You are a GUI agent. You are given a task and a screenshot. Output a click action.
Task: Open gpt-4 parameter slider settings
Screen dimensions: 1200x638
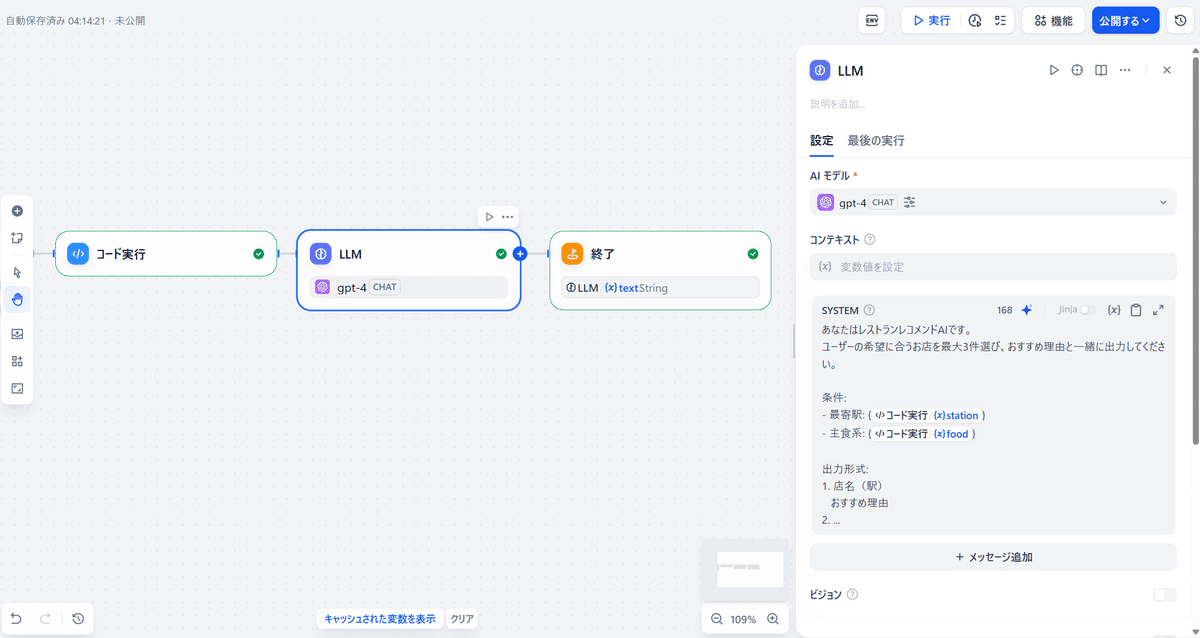909,201
